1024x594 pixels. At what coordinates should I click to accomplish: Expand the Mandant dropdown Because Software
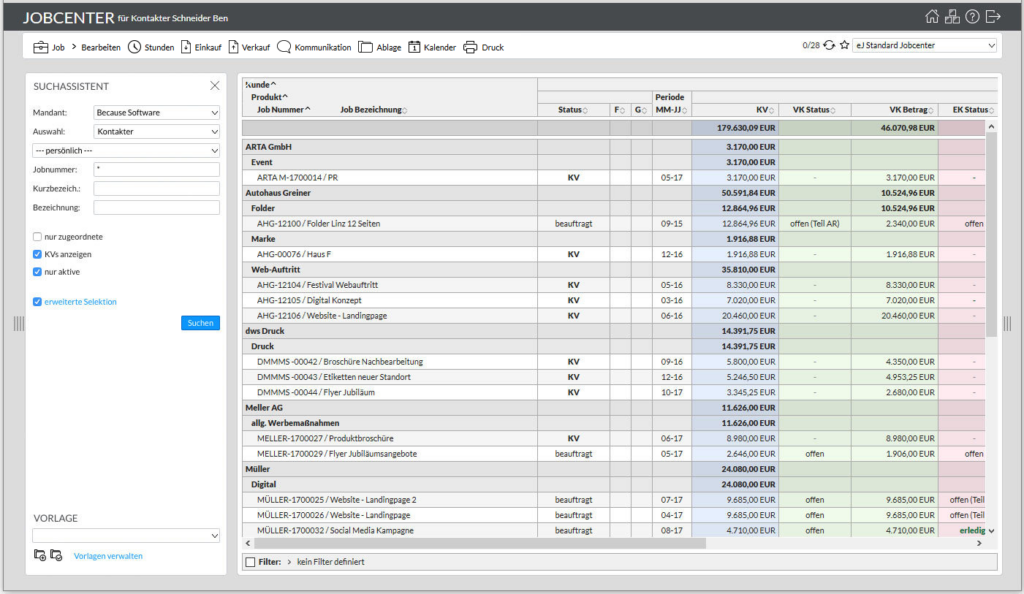(x=156, y=112)
